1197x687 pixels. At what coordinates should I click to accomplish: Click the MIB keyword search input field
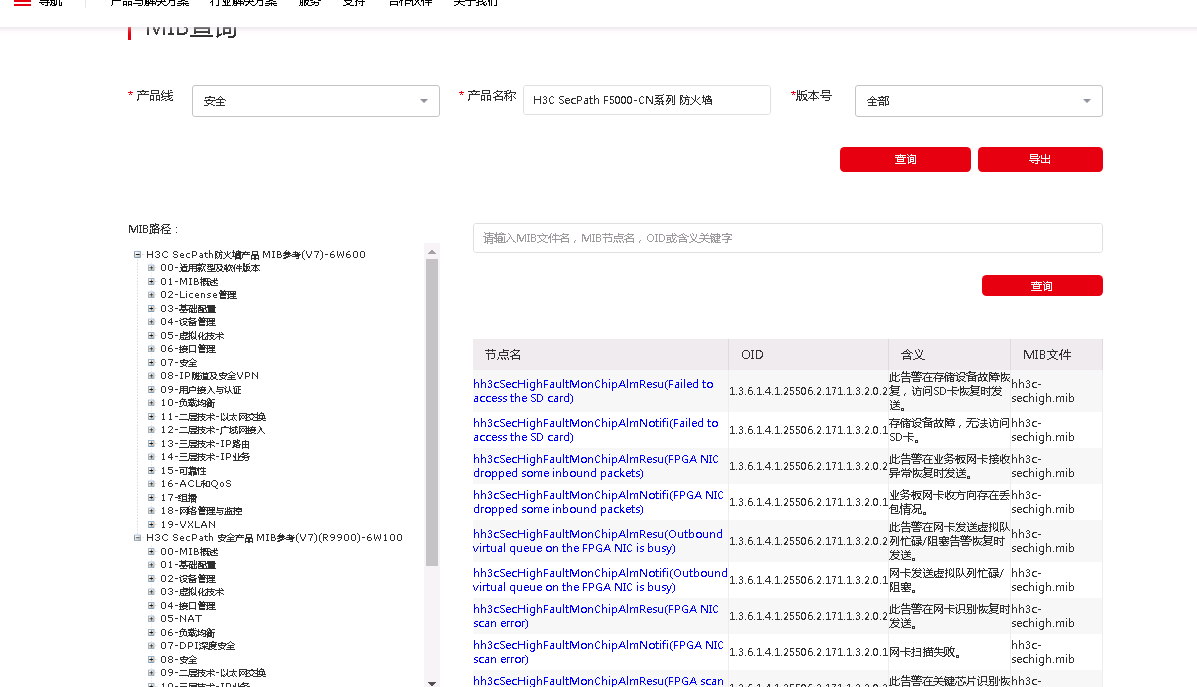pyautogui.click(x=788, y=238)
